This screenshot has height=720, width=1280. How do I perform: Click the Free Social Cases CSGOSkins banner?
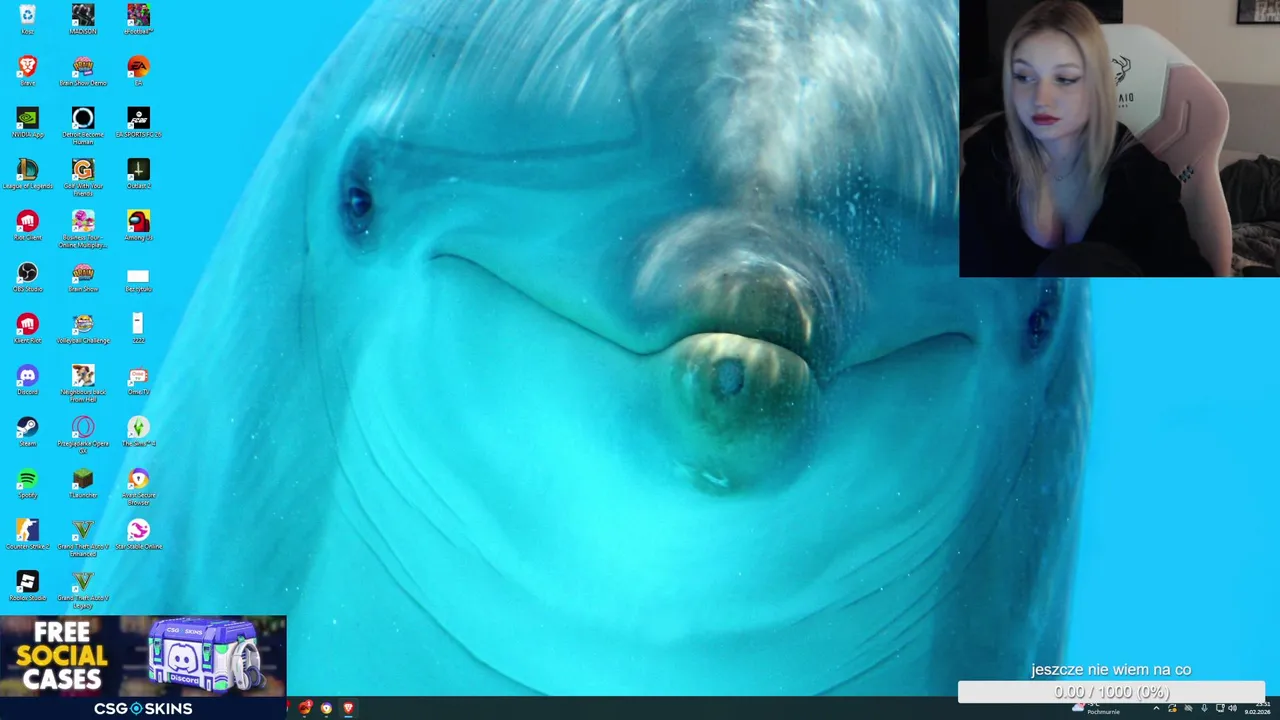click(x=143, y=668)
